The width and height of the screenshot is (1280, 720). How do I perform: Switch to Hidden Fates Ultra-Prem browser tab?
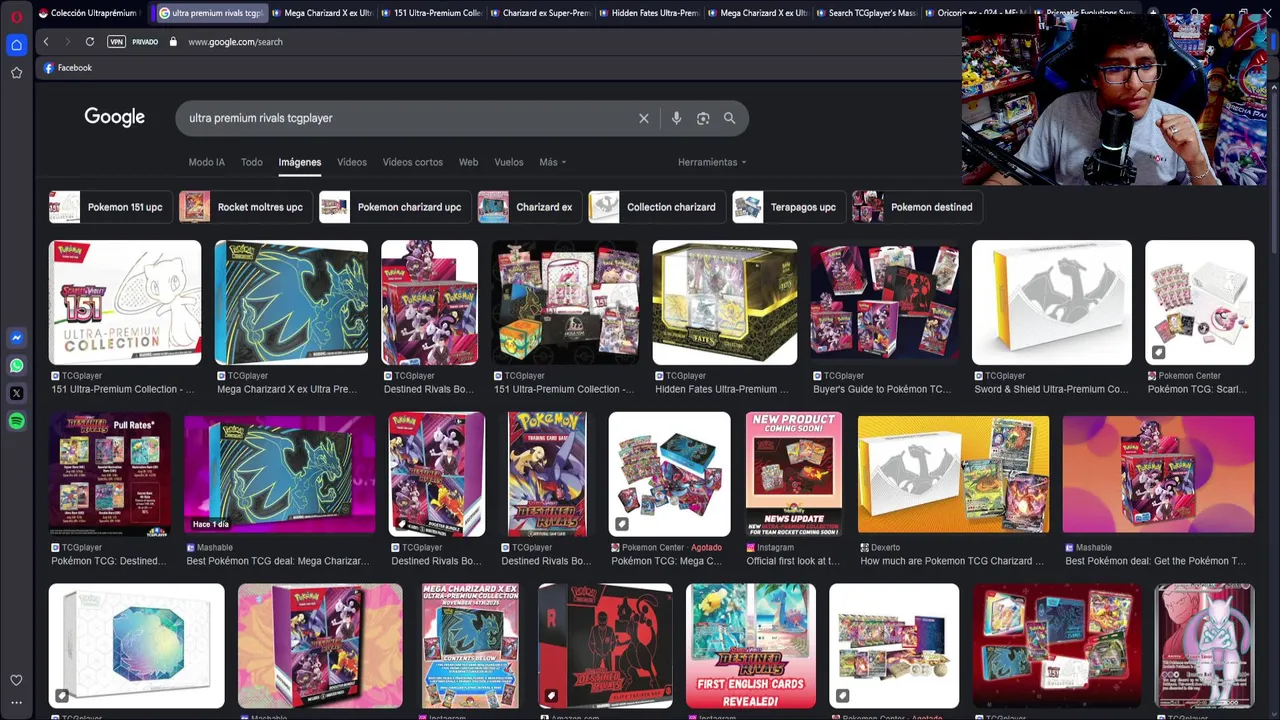(650, 13)
